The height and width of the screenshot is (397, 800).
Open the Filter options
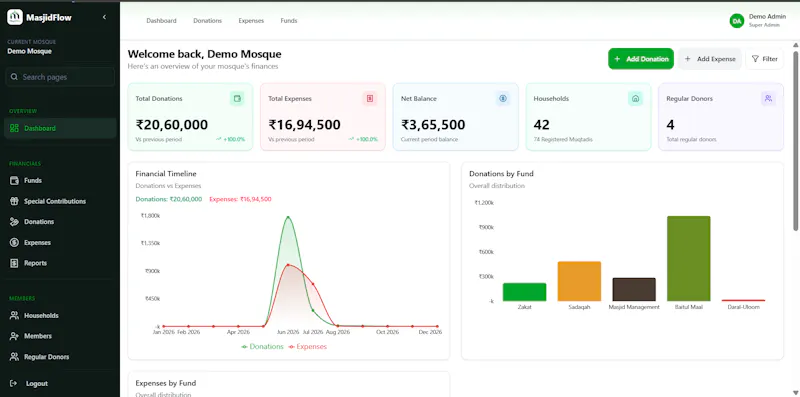(x=764, y=59)
